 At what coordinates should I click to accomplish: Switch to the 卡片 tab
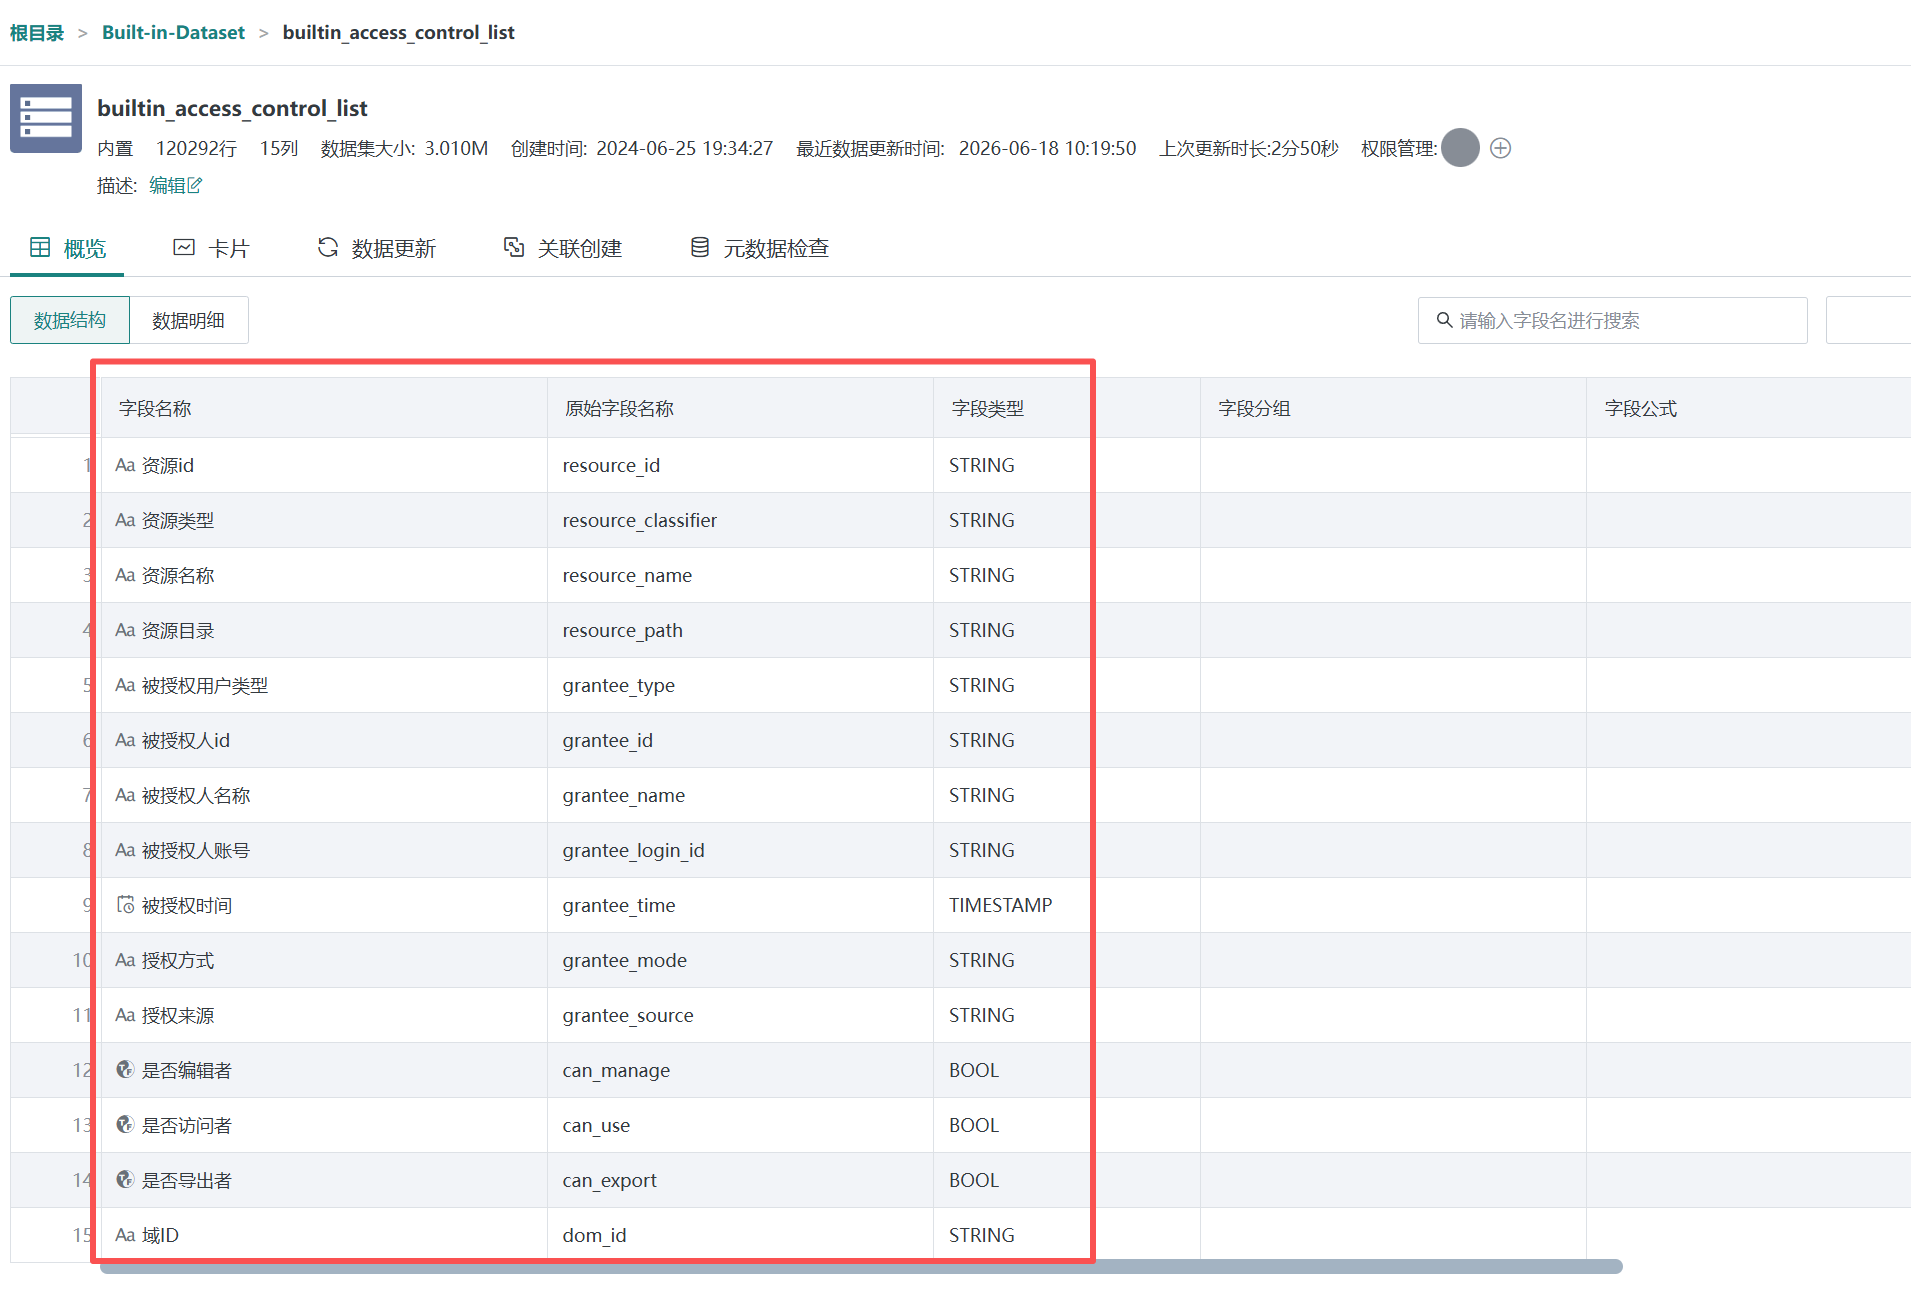click(x=211, y=248)
